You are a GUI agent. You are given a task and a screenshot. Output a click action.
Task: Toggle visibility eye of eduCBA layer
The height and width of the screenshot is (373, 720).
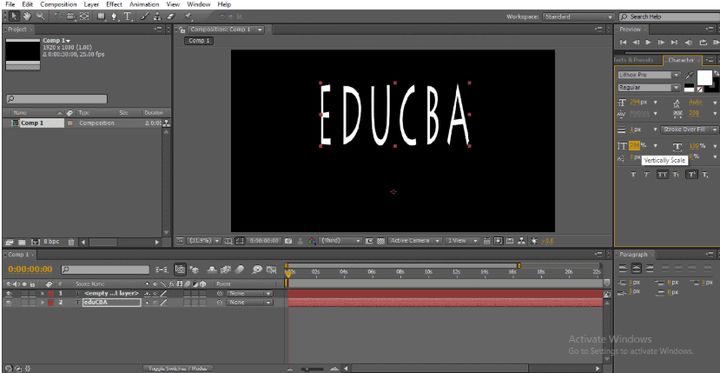coord(9,302)
